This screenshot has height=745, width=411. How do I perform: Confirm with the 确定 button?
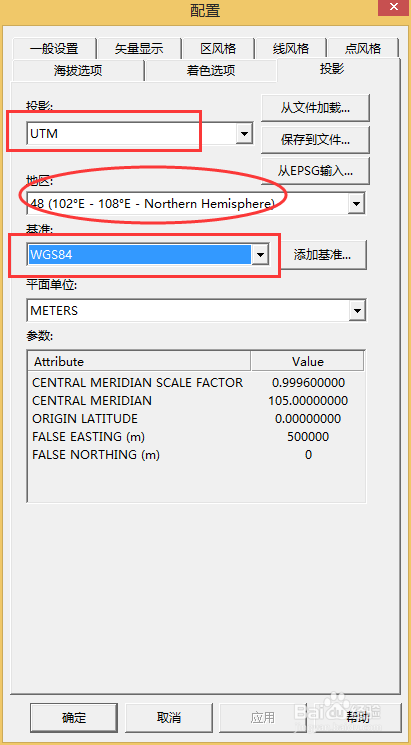(74, 717)
